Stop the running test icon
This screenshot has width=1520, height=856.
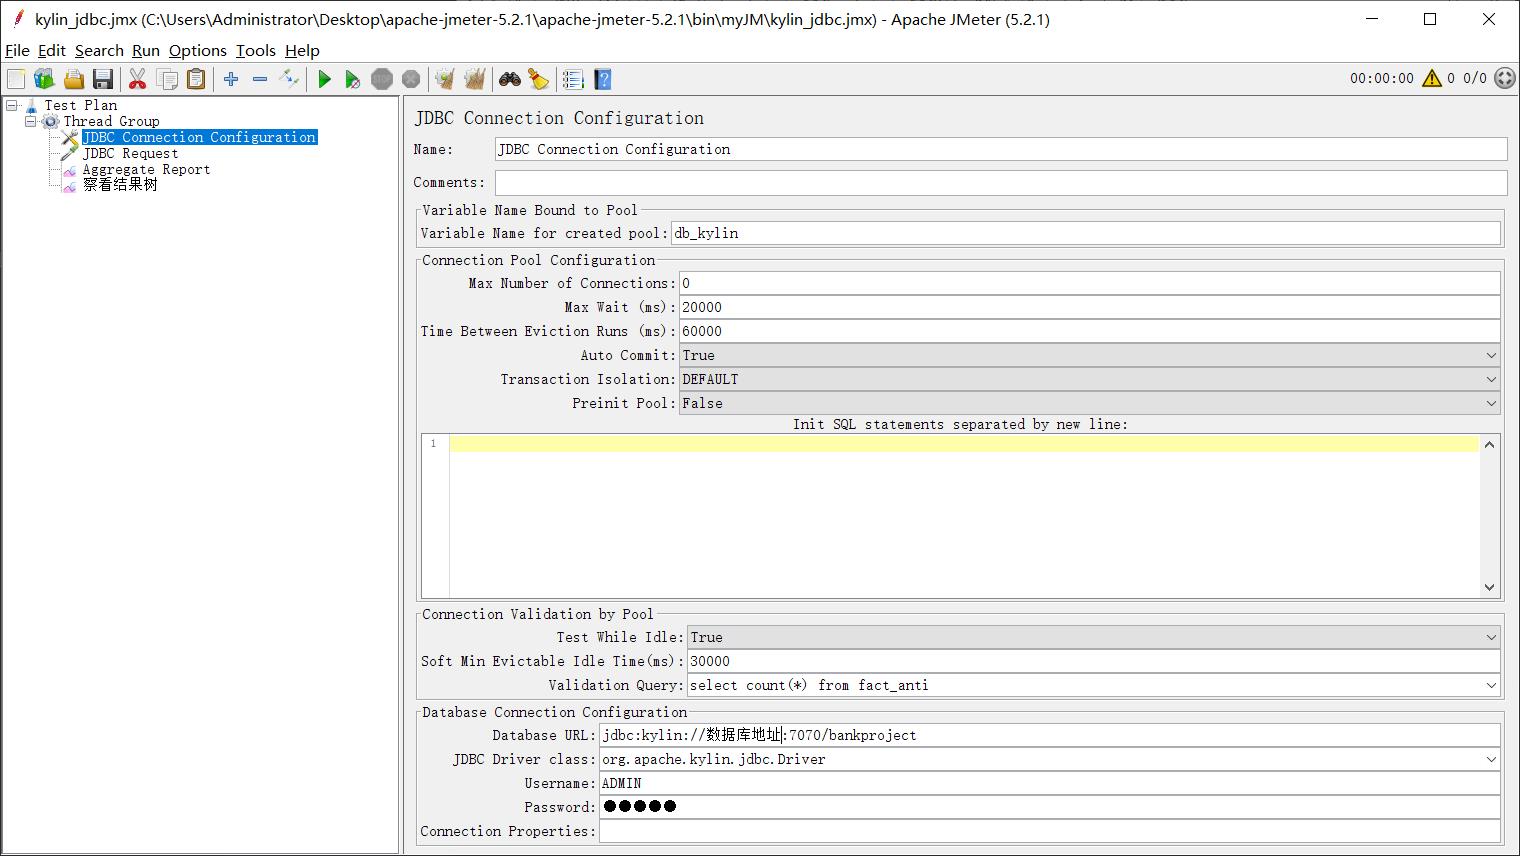382,79
